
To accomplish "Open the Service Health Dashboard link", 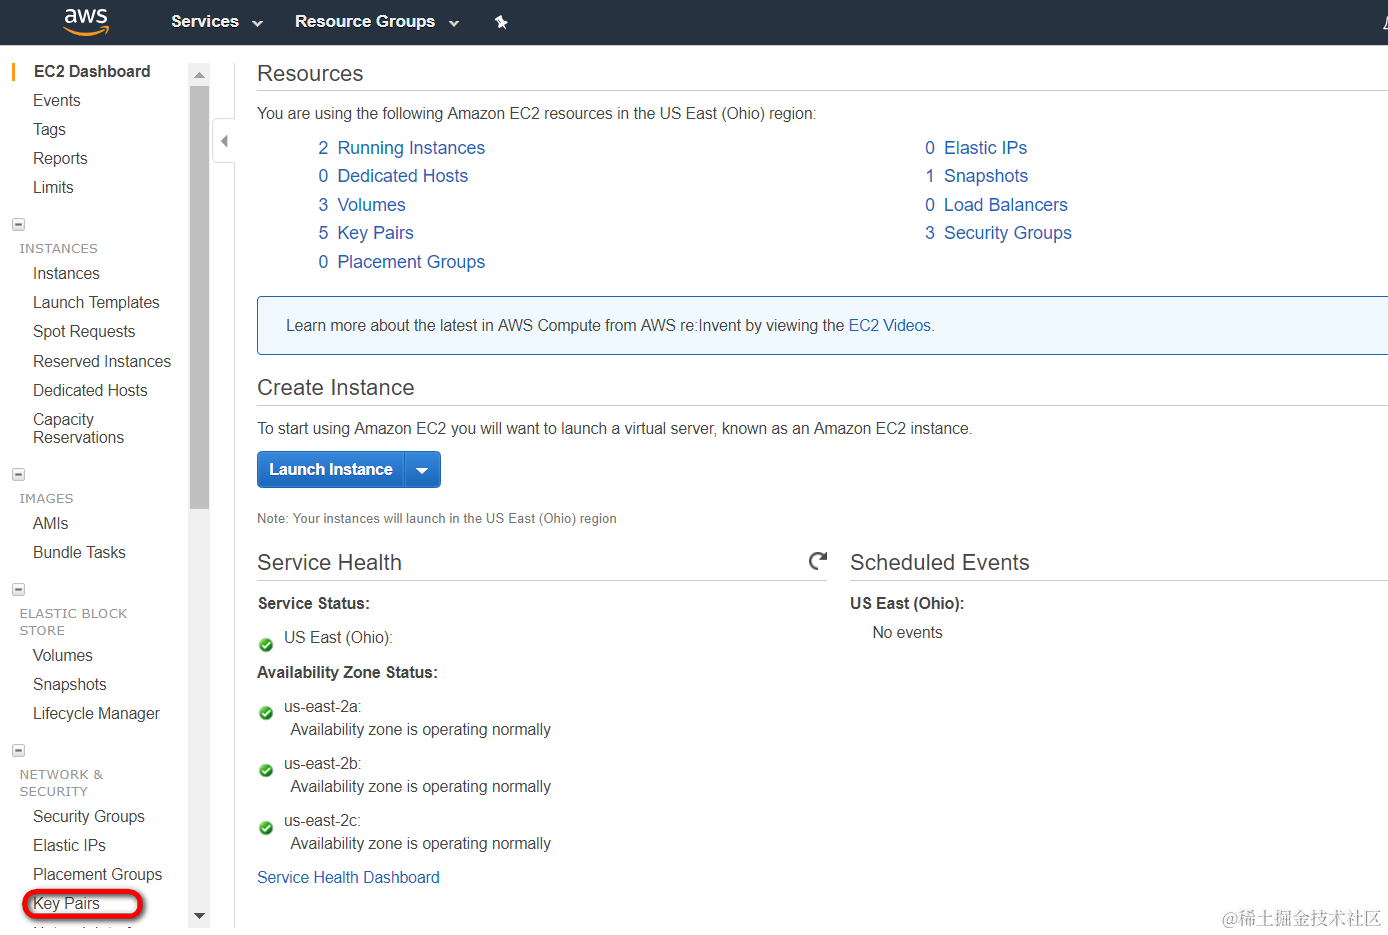I will click(348, 877).
